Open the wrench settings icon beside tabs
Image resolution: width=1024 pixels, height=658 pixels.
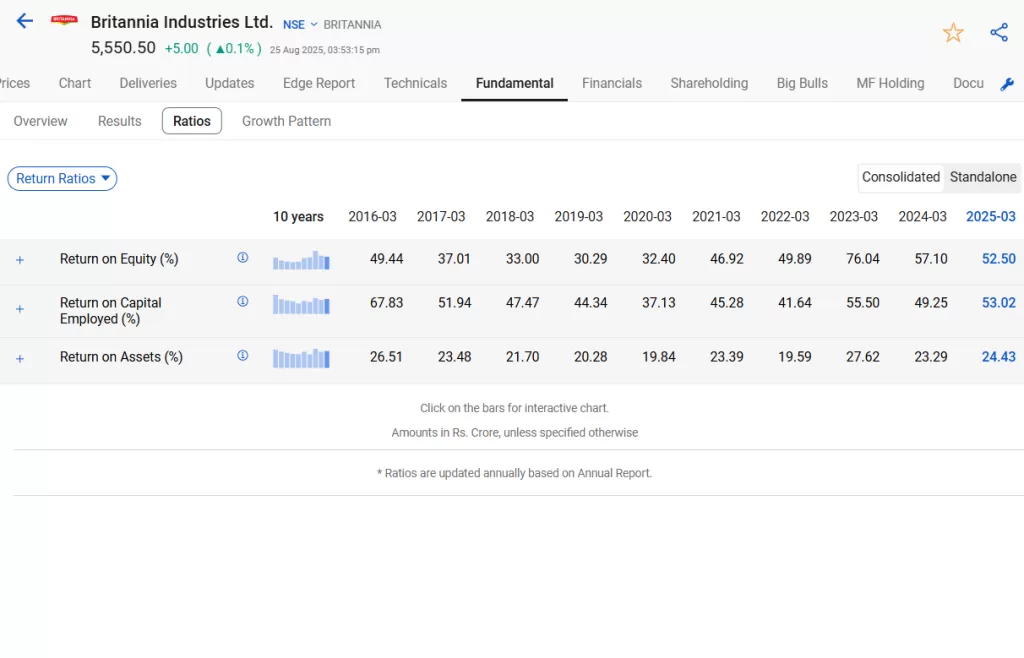coord(1007,84)
